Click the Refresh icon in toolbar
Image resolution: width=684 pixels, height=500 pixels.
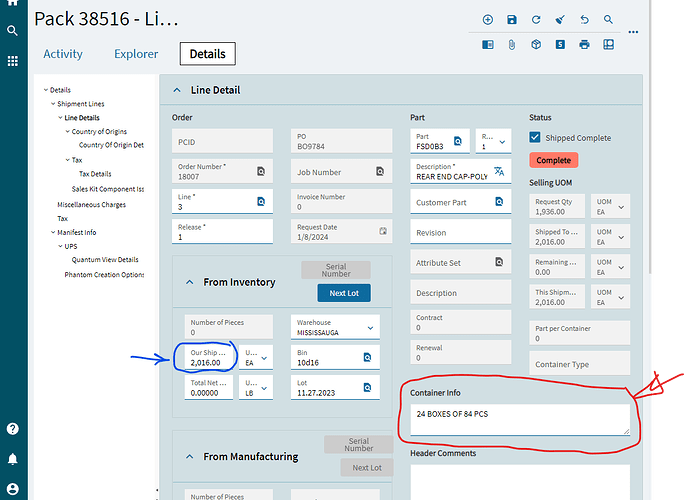point(536,20)
